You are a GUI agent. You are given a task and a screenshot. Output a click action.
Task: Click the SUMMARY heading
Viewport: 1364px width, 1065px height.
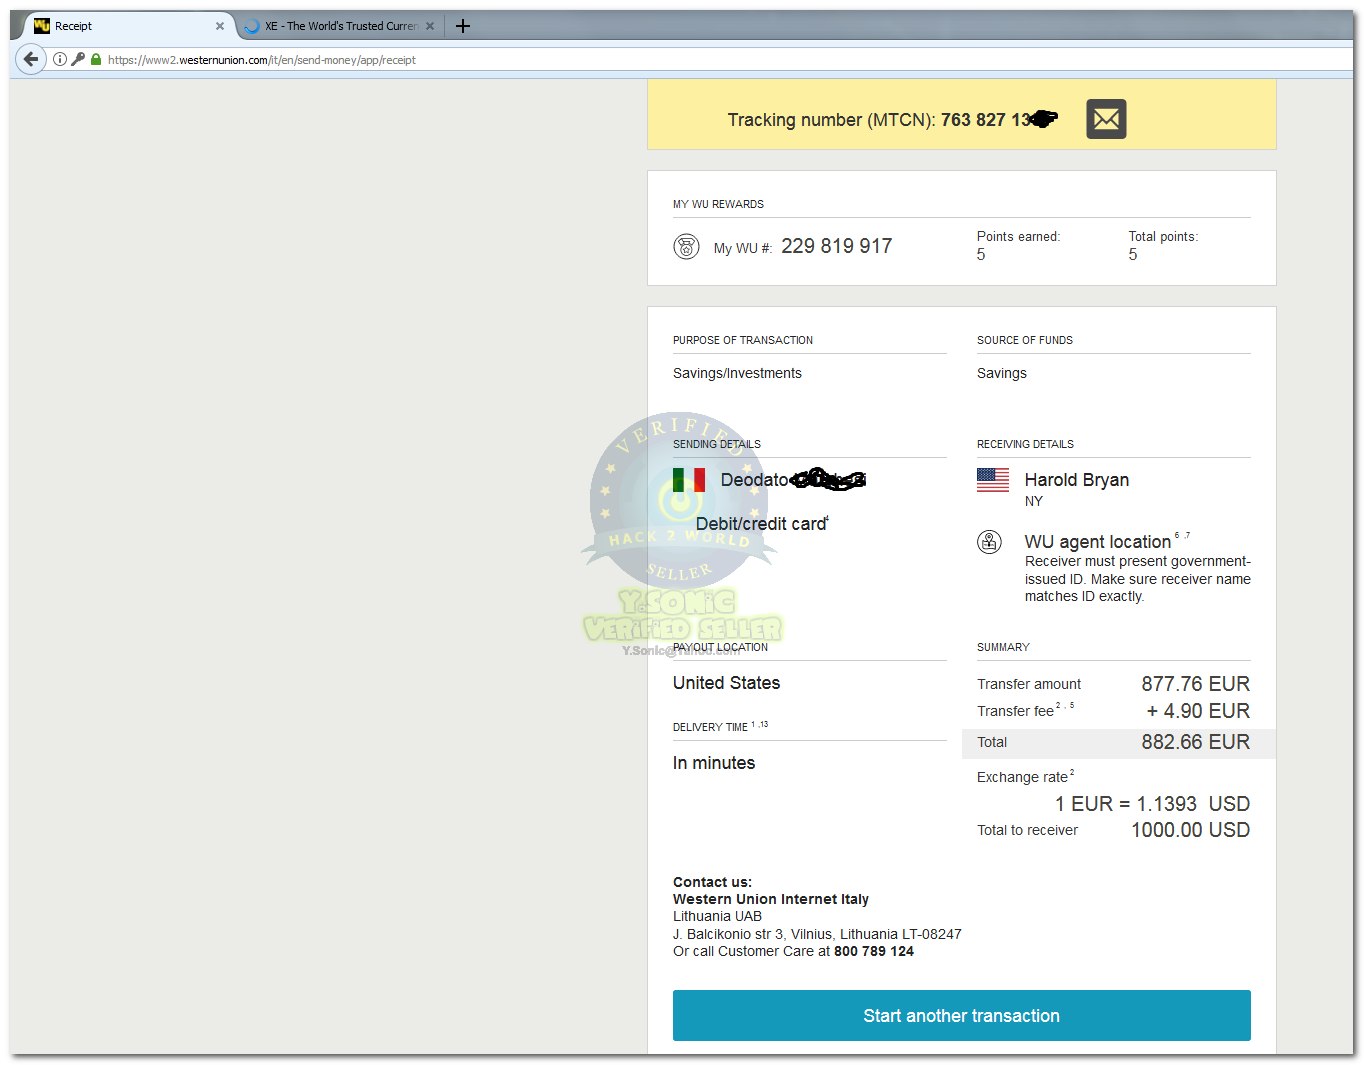coord(1003,647)
